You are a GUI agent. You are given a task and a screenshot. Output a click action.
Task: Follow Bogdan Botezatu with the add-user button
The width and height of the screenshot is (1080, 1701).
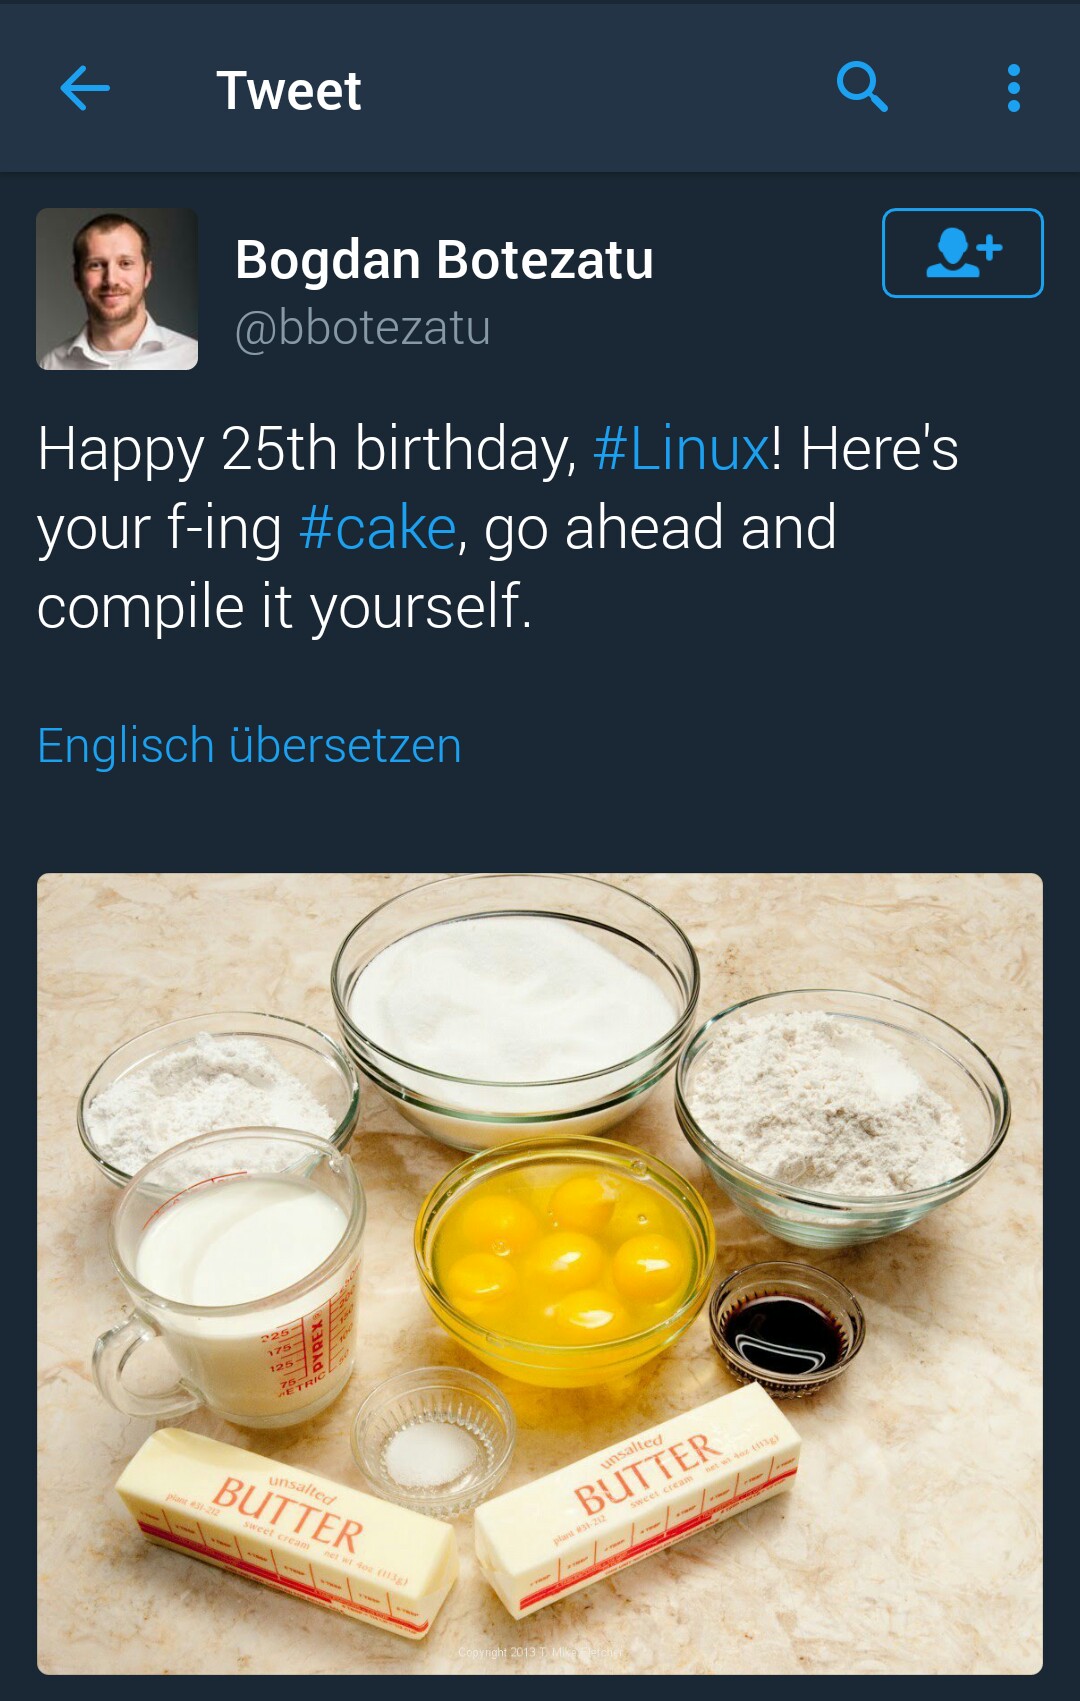[x=962, y=253]
